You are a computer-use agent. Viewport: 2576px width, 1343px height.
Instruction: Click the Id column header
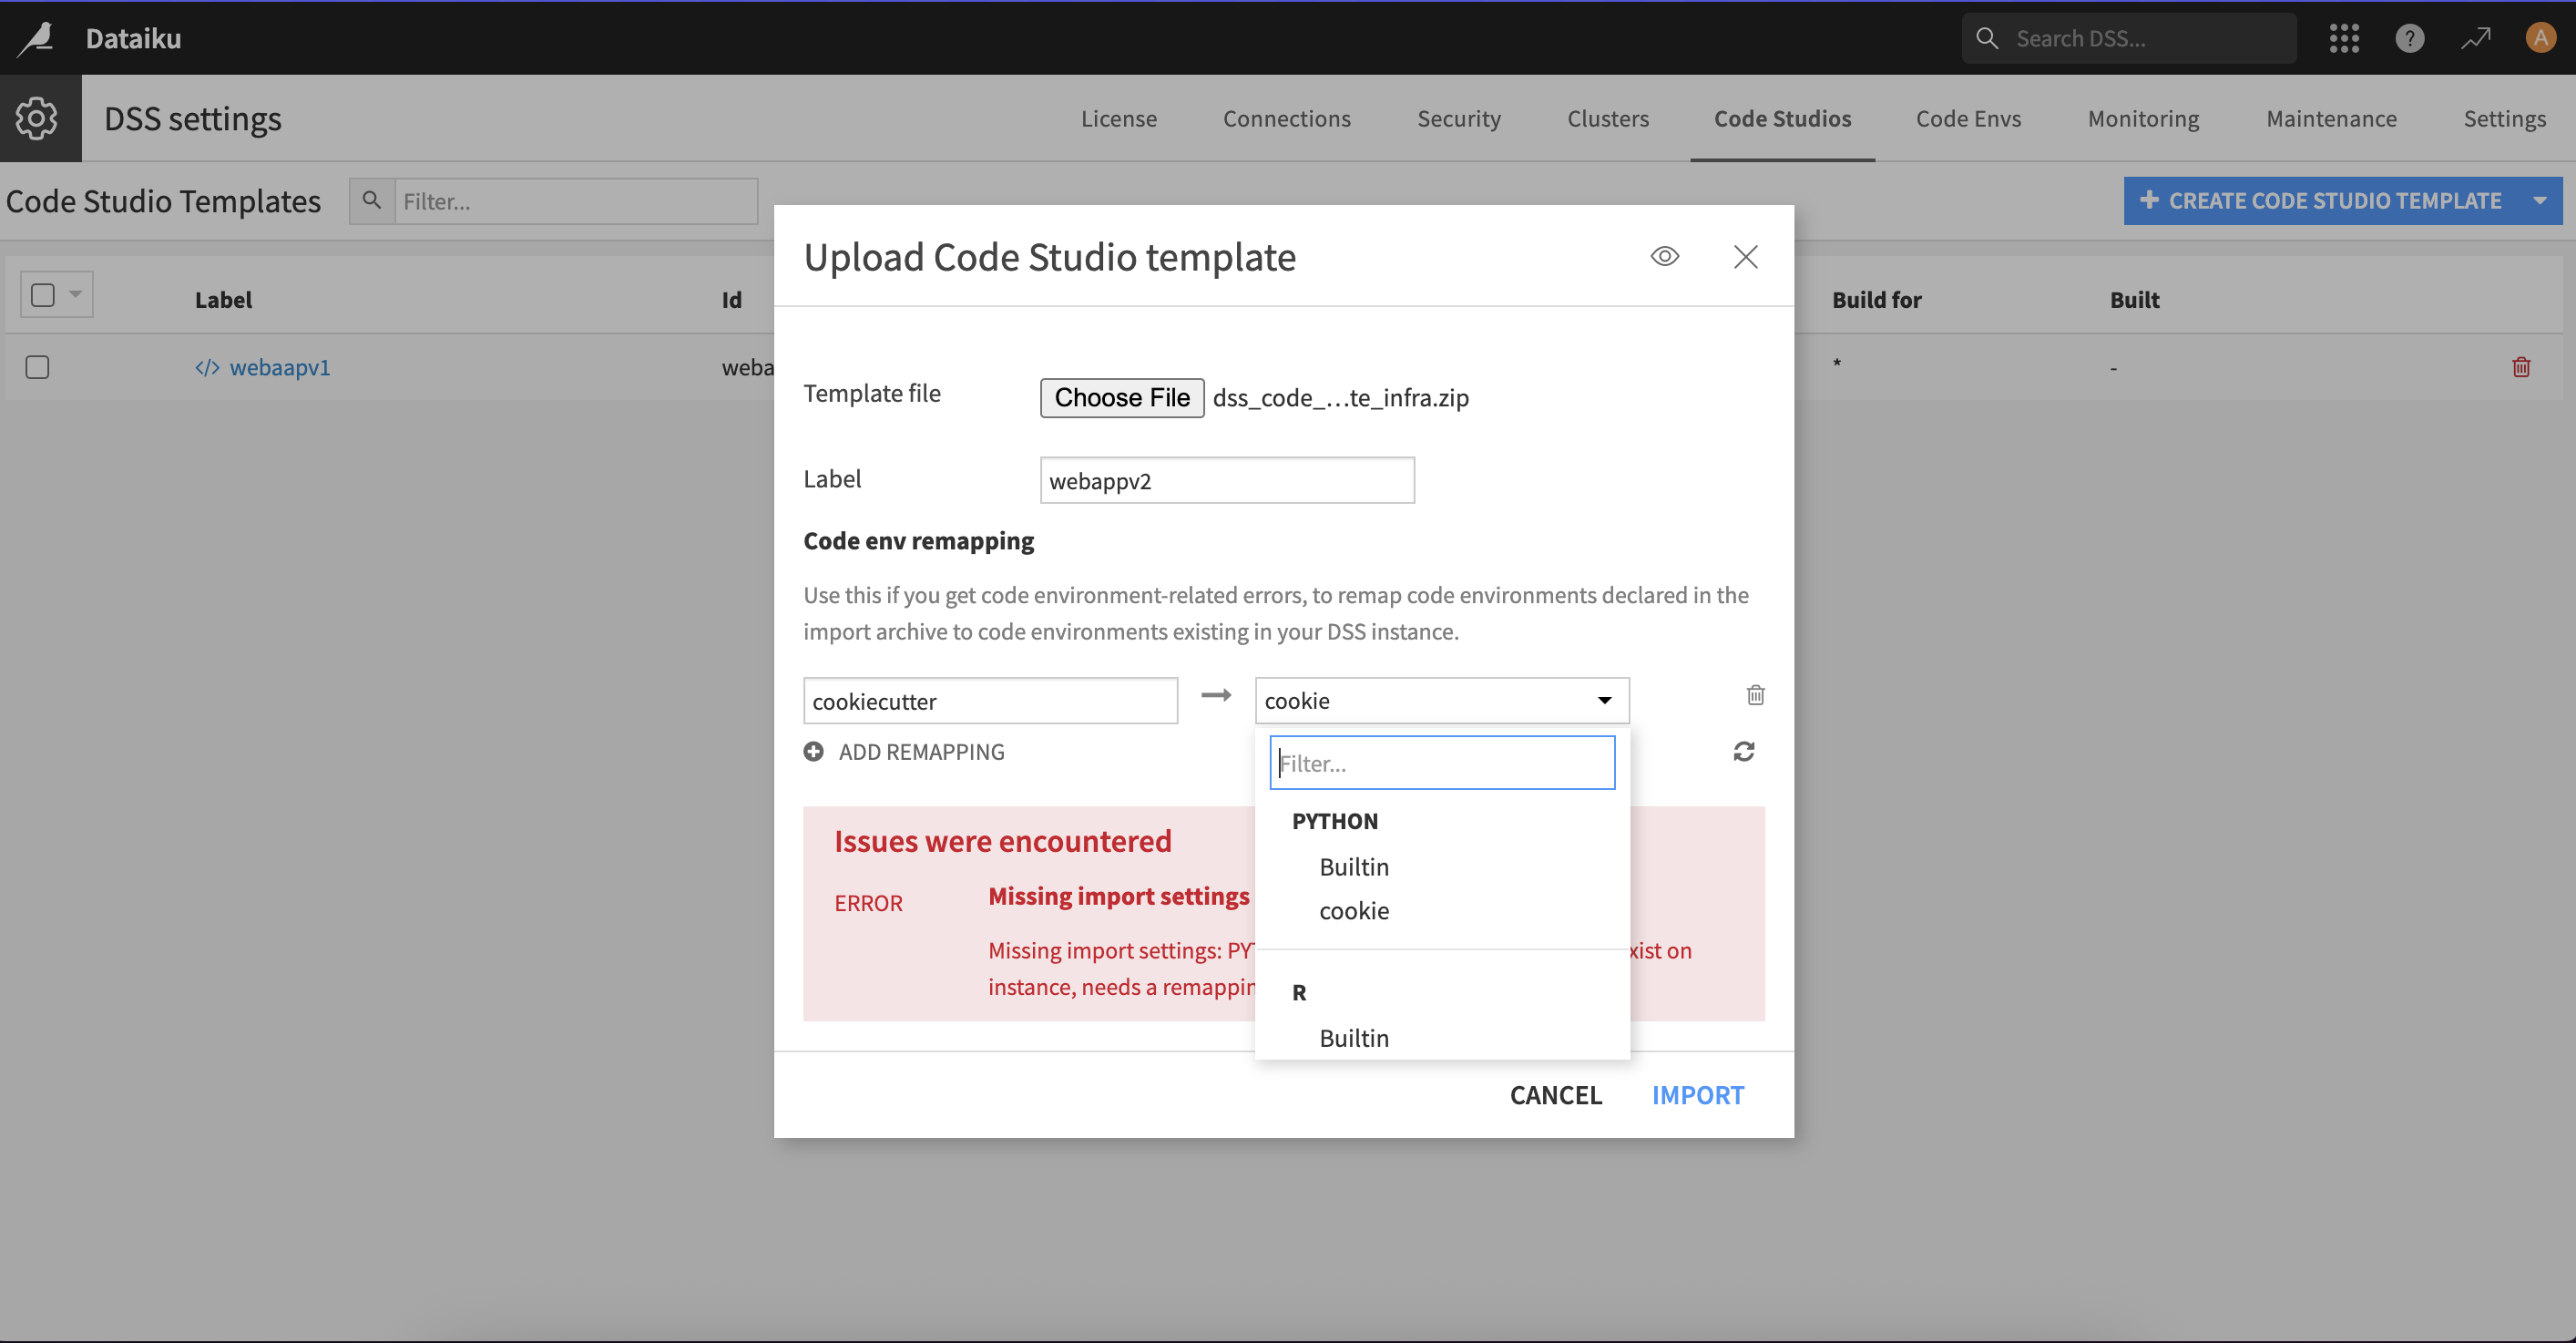[x=732, y=299]
